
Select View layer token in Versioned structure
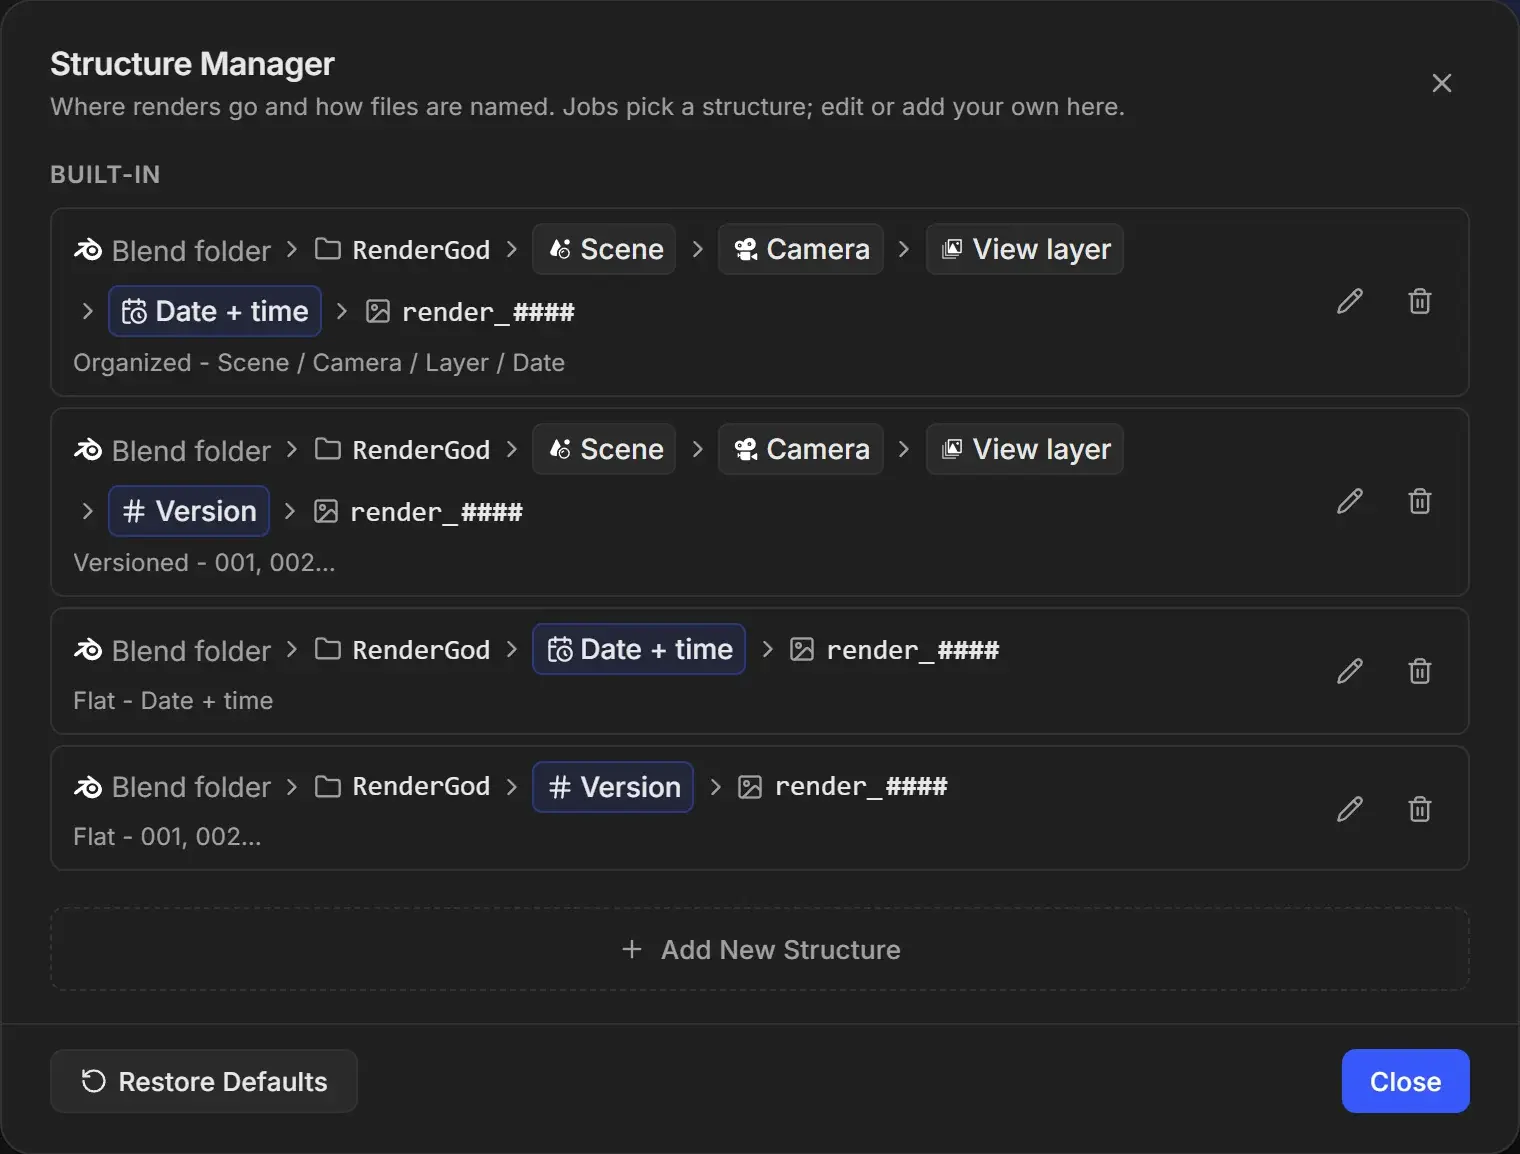pos(1025,449)
